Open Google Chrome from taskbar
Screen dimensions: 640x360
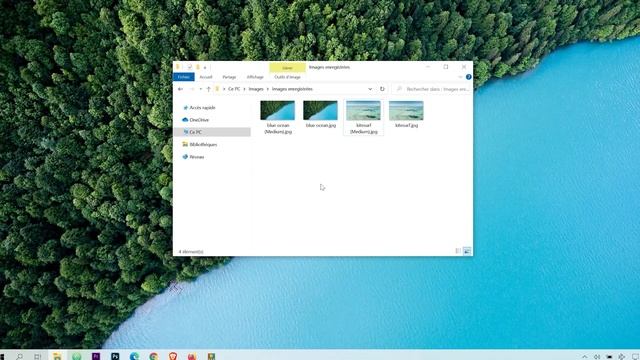(154, 356)
